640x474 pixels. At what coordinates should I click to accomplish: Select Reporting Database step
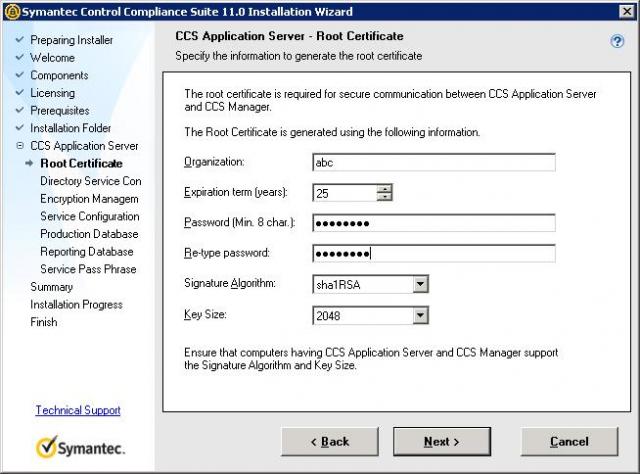click(x=87, y=251)
